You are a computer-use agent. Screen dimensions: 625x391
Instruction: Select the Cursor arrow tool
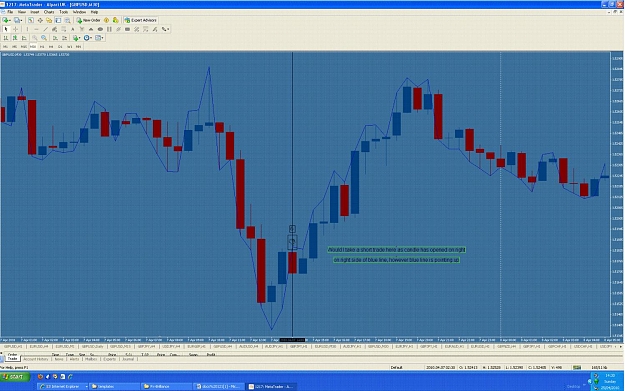pos(6,29)
